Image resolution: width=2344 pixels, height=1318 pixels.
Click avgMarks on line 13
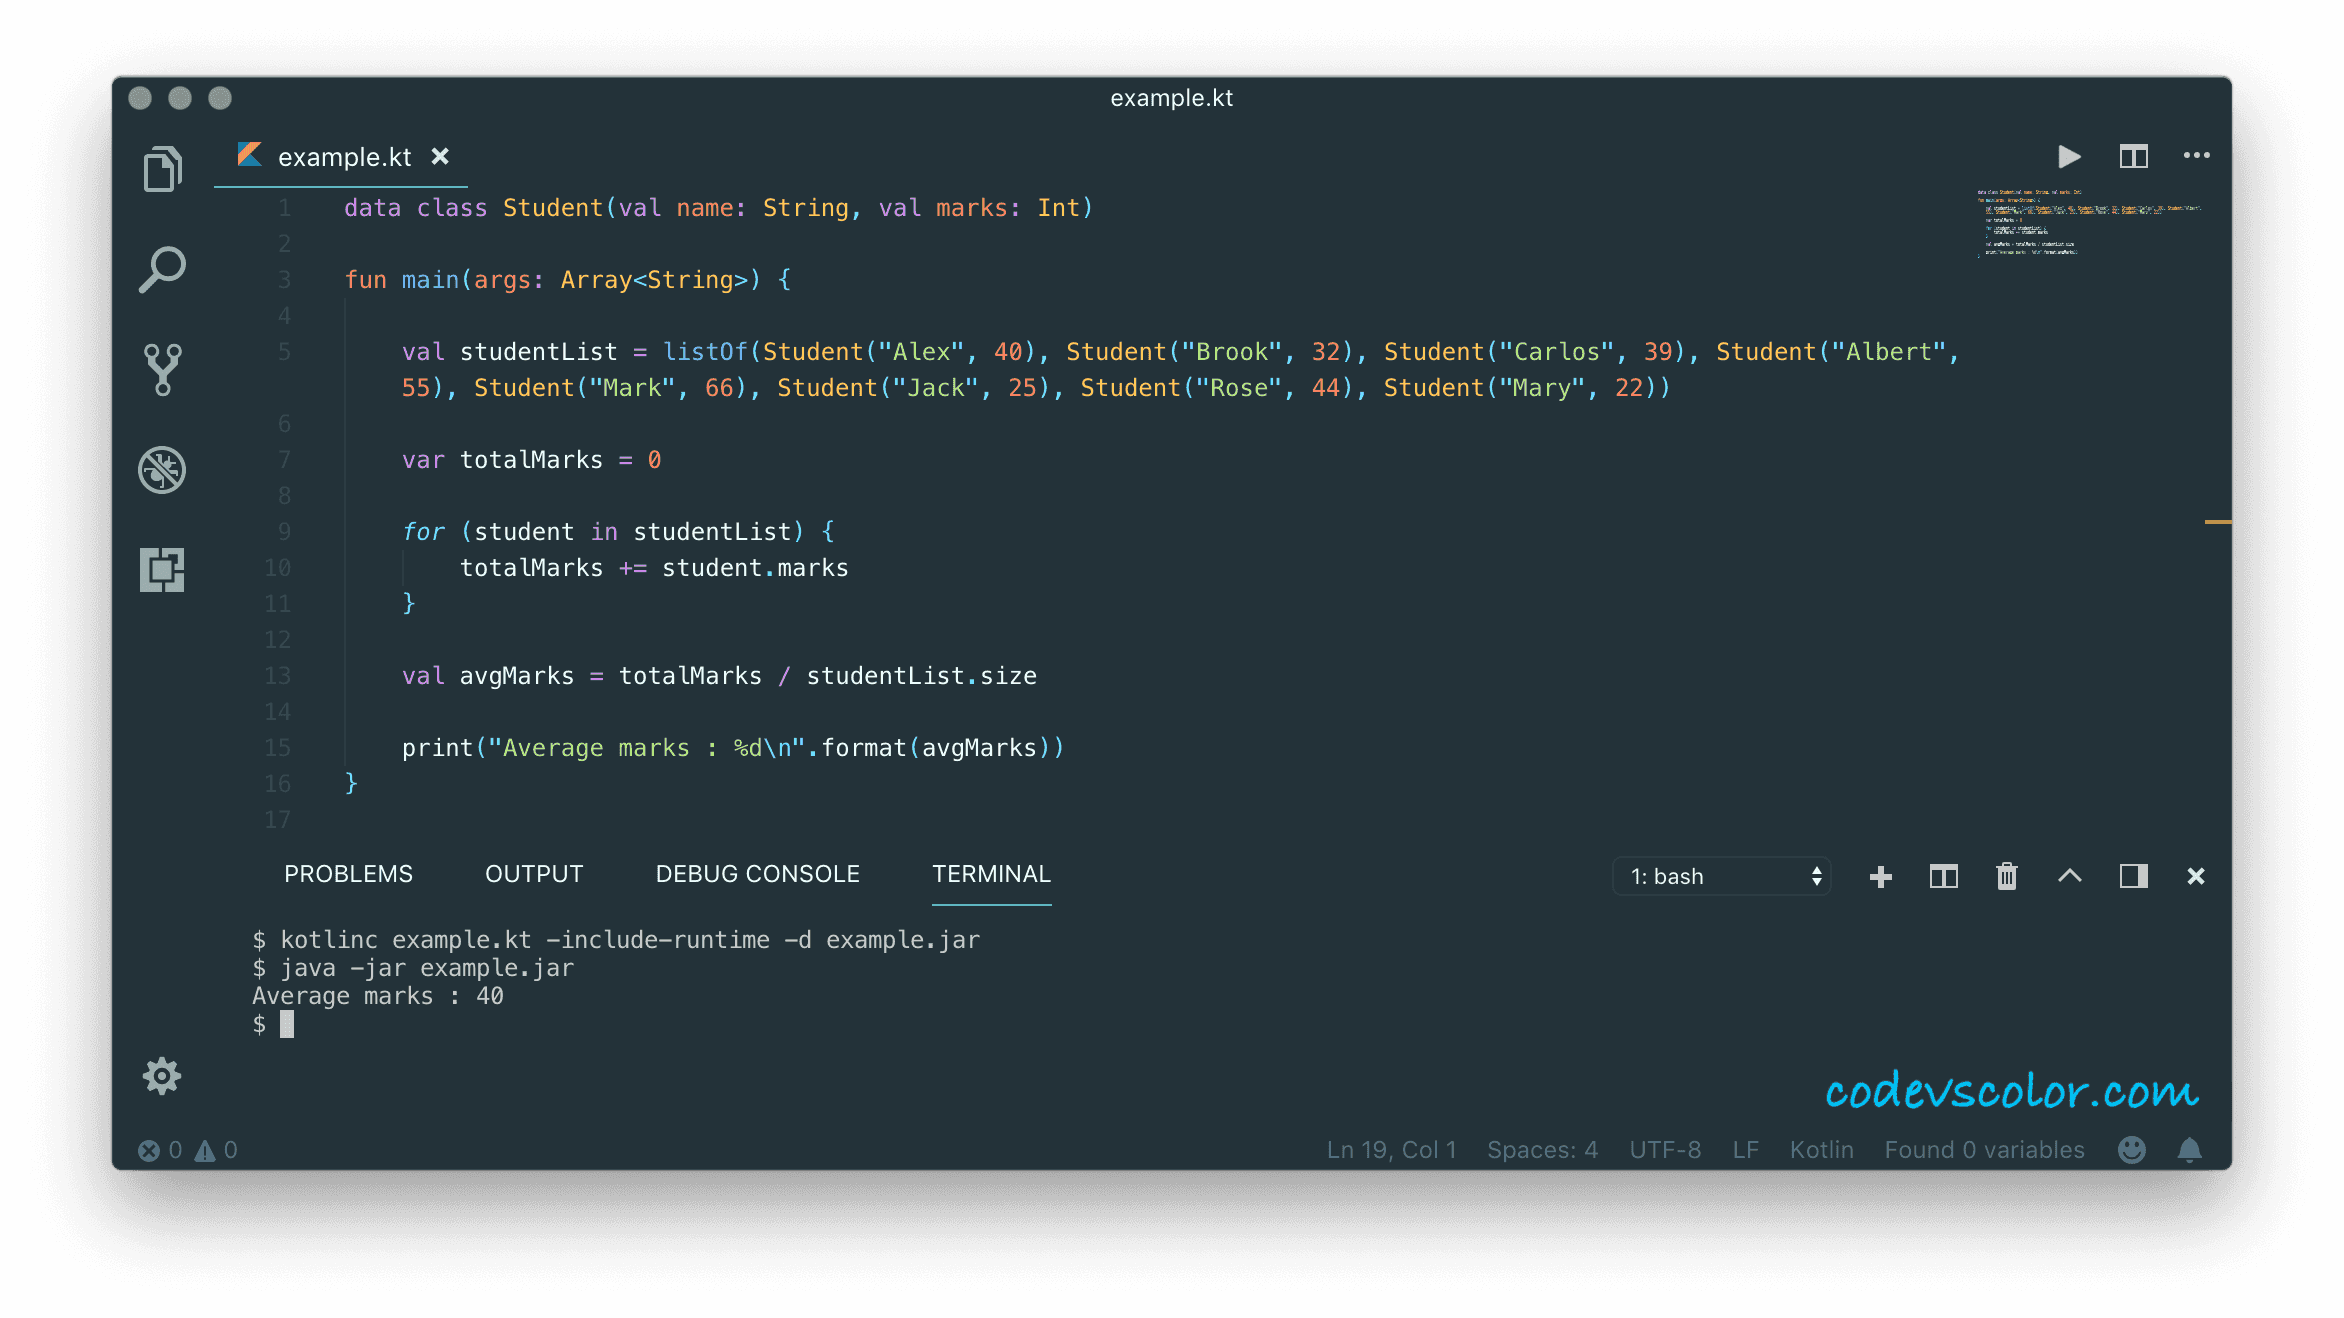point(517,676)
